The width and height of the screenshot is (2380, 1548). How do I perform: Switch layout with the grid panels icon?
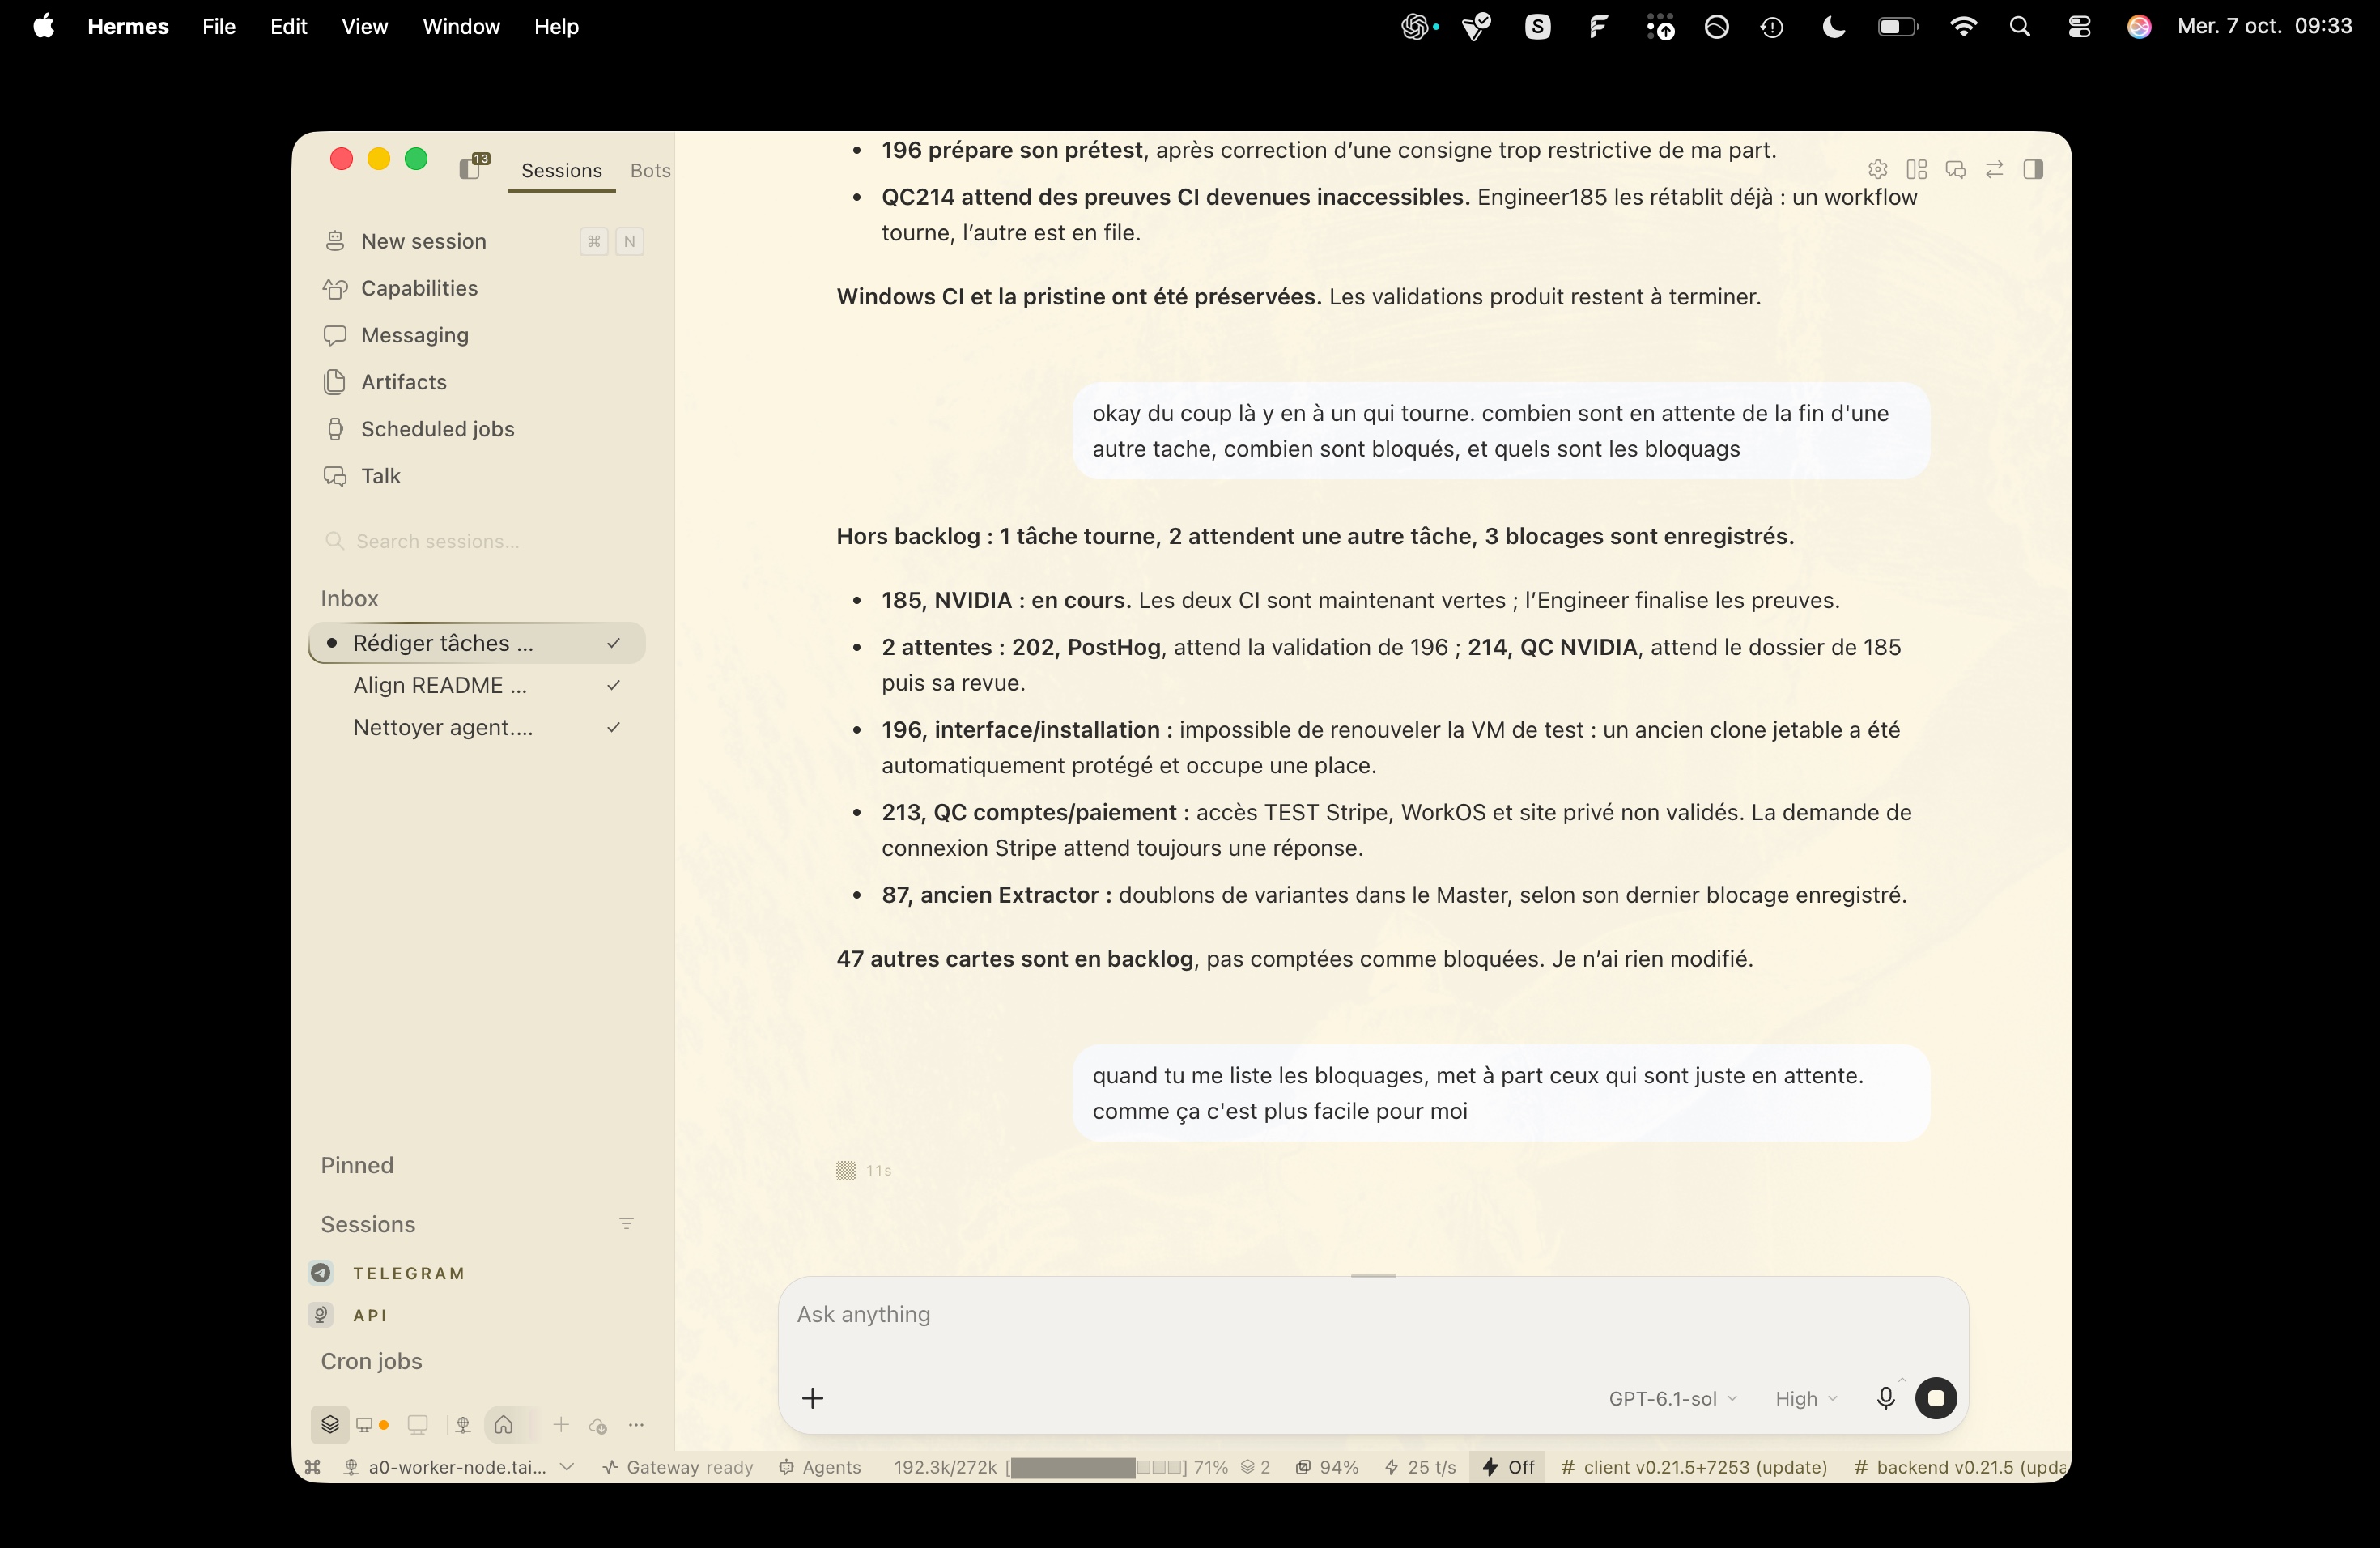[1916, 169]
